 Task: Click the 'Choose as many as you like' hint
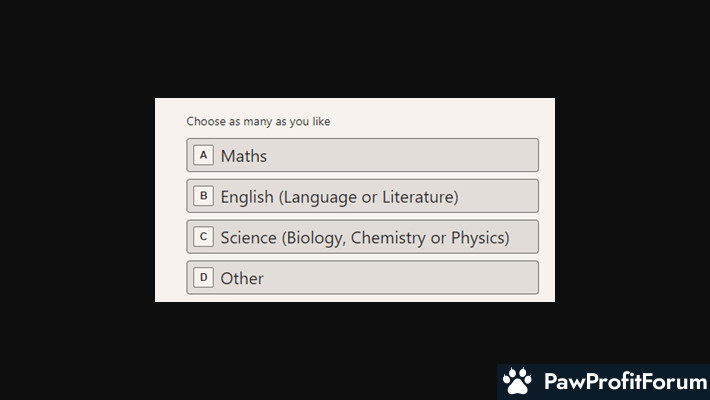point(258,121)
